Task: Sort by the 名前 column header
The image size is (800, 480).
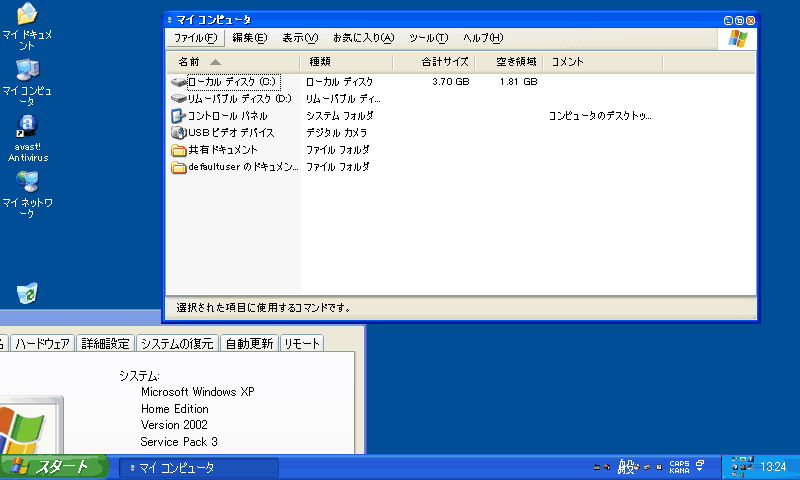Action: (x=233, y=62)
